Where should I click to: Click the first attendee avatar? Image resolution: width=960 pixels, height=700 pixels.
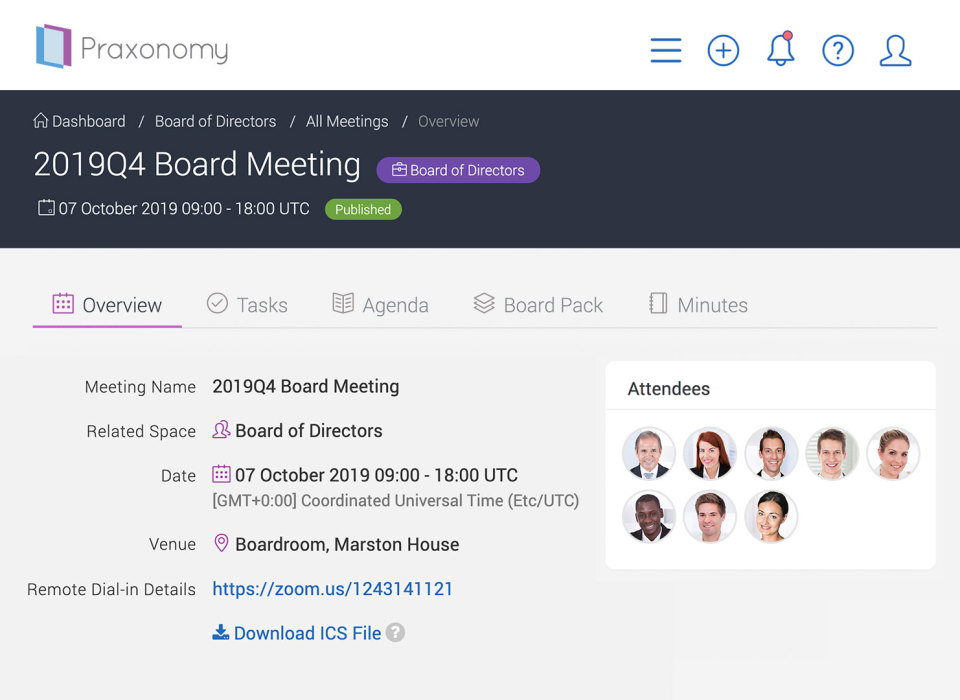648,453
